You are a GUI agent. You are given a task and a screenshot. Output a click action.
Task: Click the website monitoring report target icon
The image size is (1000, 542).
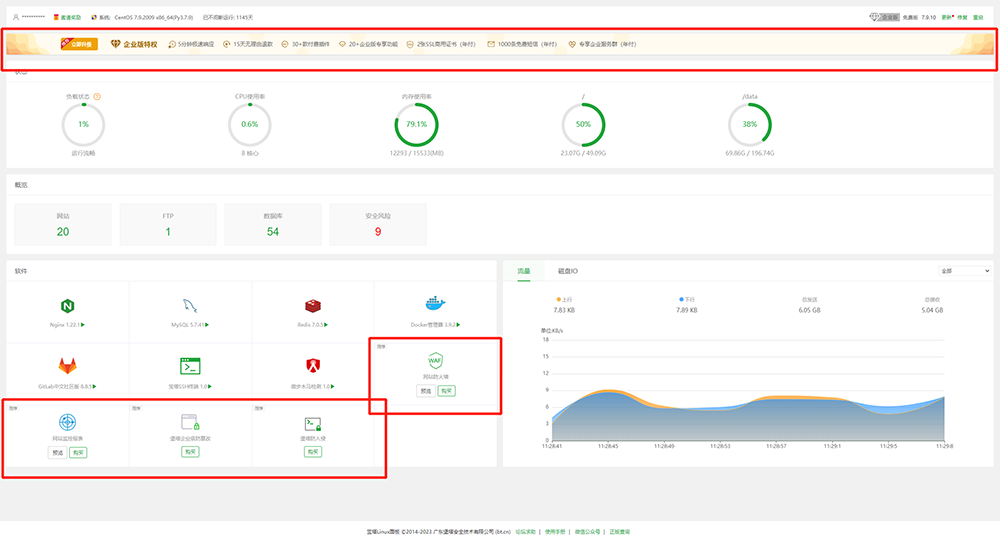(x=68, y=423)
